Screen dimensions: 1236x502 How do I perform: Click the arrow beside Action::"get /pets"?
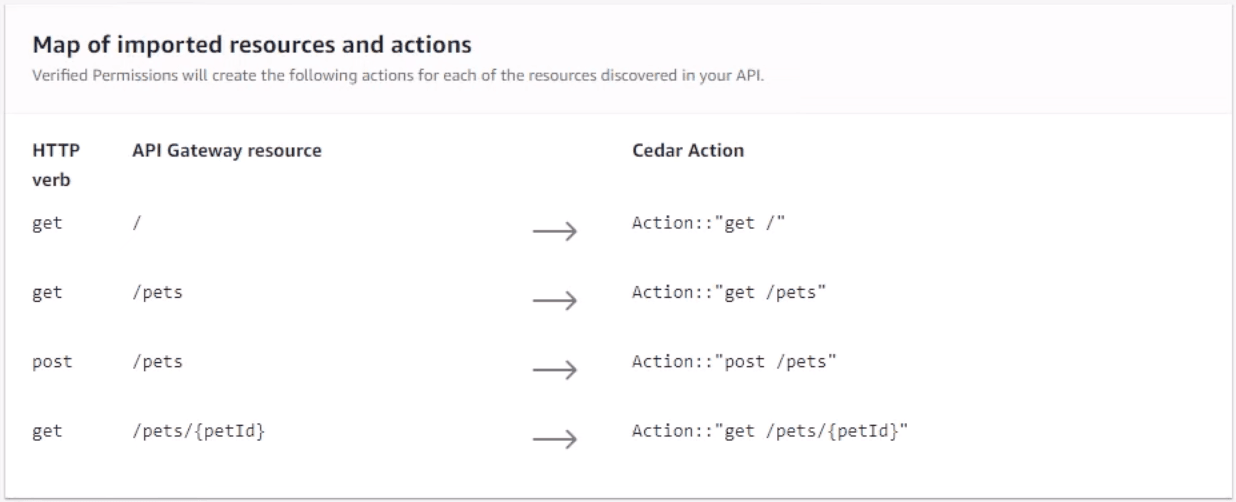pos(555,301)
